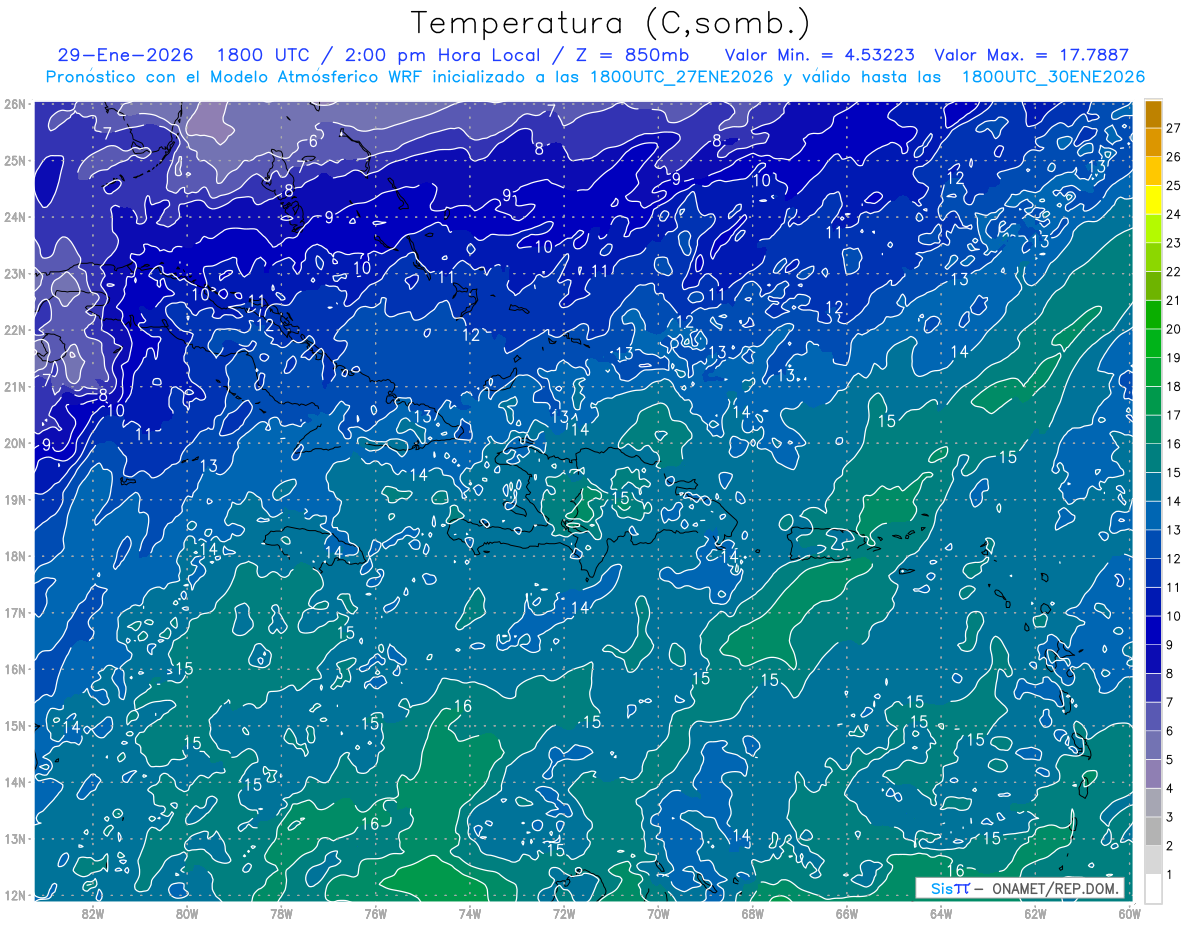The image size is (1200, 927).
Task: Click the initialization time "1800UTC_27ENE2026"
Action: click(x=682, y=77)
